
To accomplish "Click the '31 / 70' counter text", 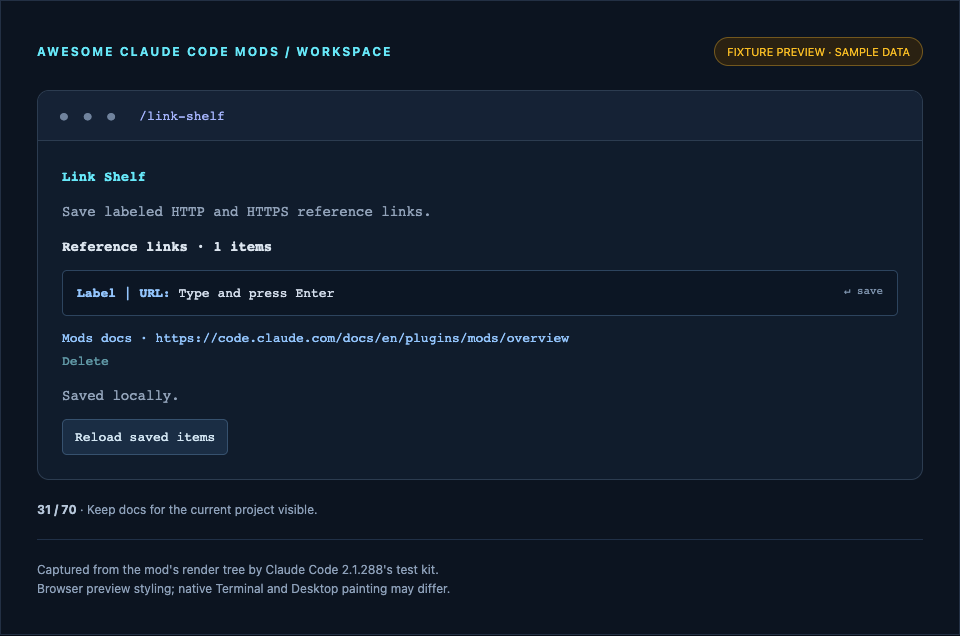I will [57, 510].
